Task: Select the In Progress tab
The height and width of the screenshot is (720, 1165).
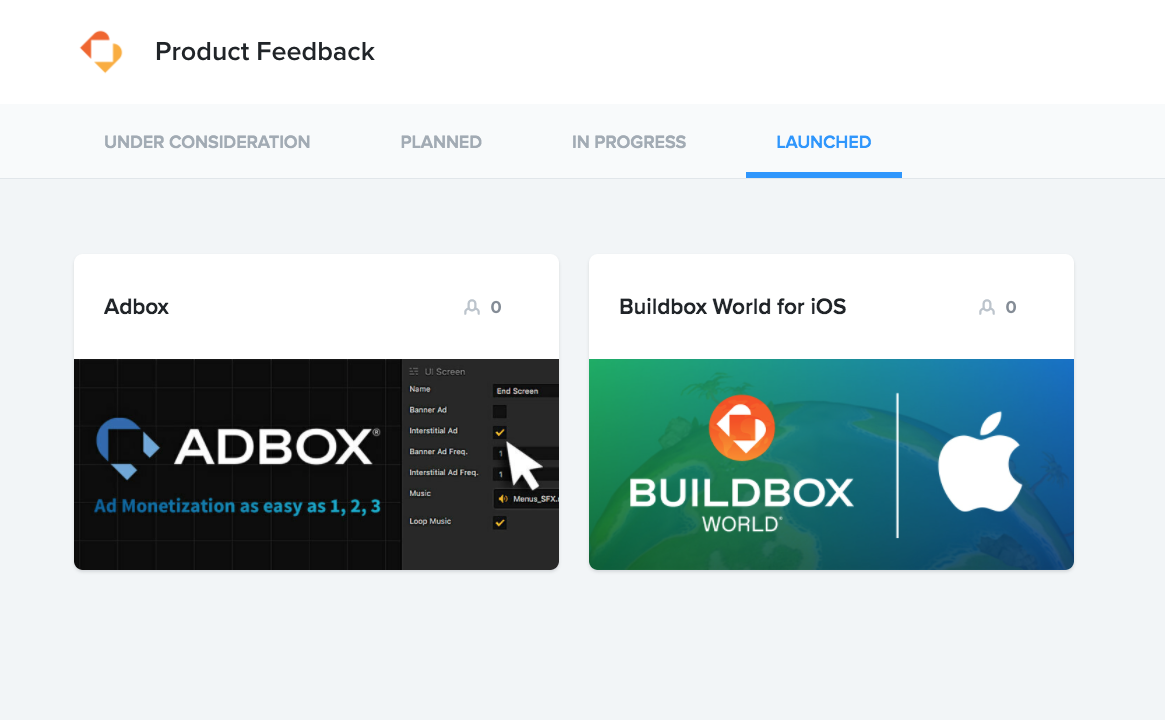Action: pos(629,142)
